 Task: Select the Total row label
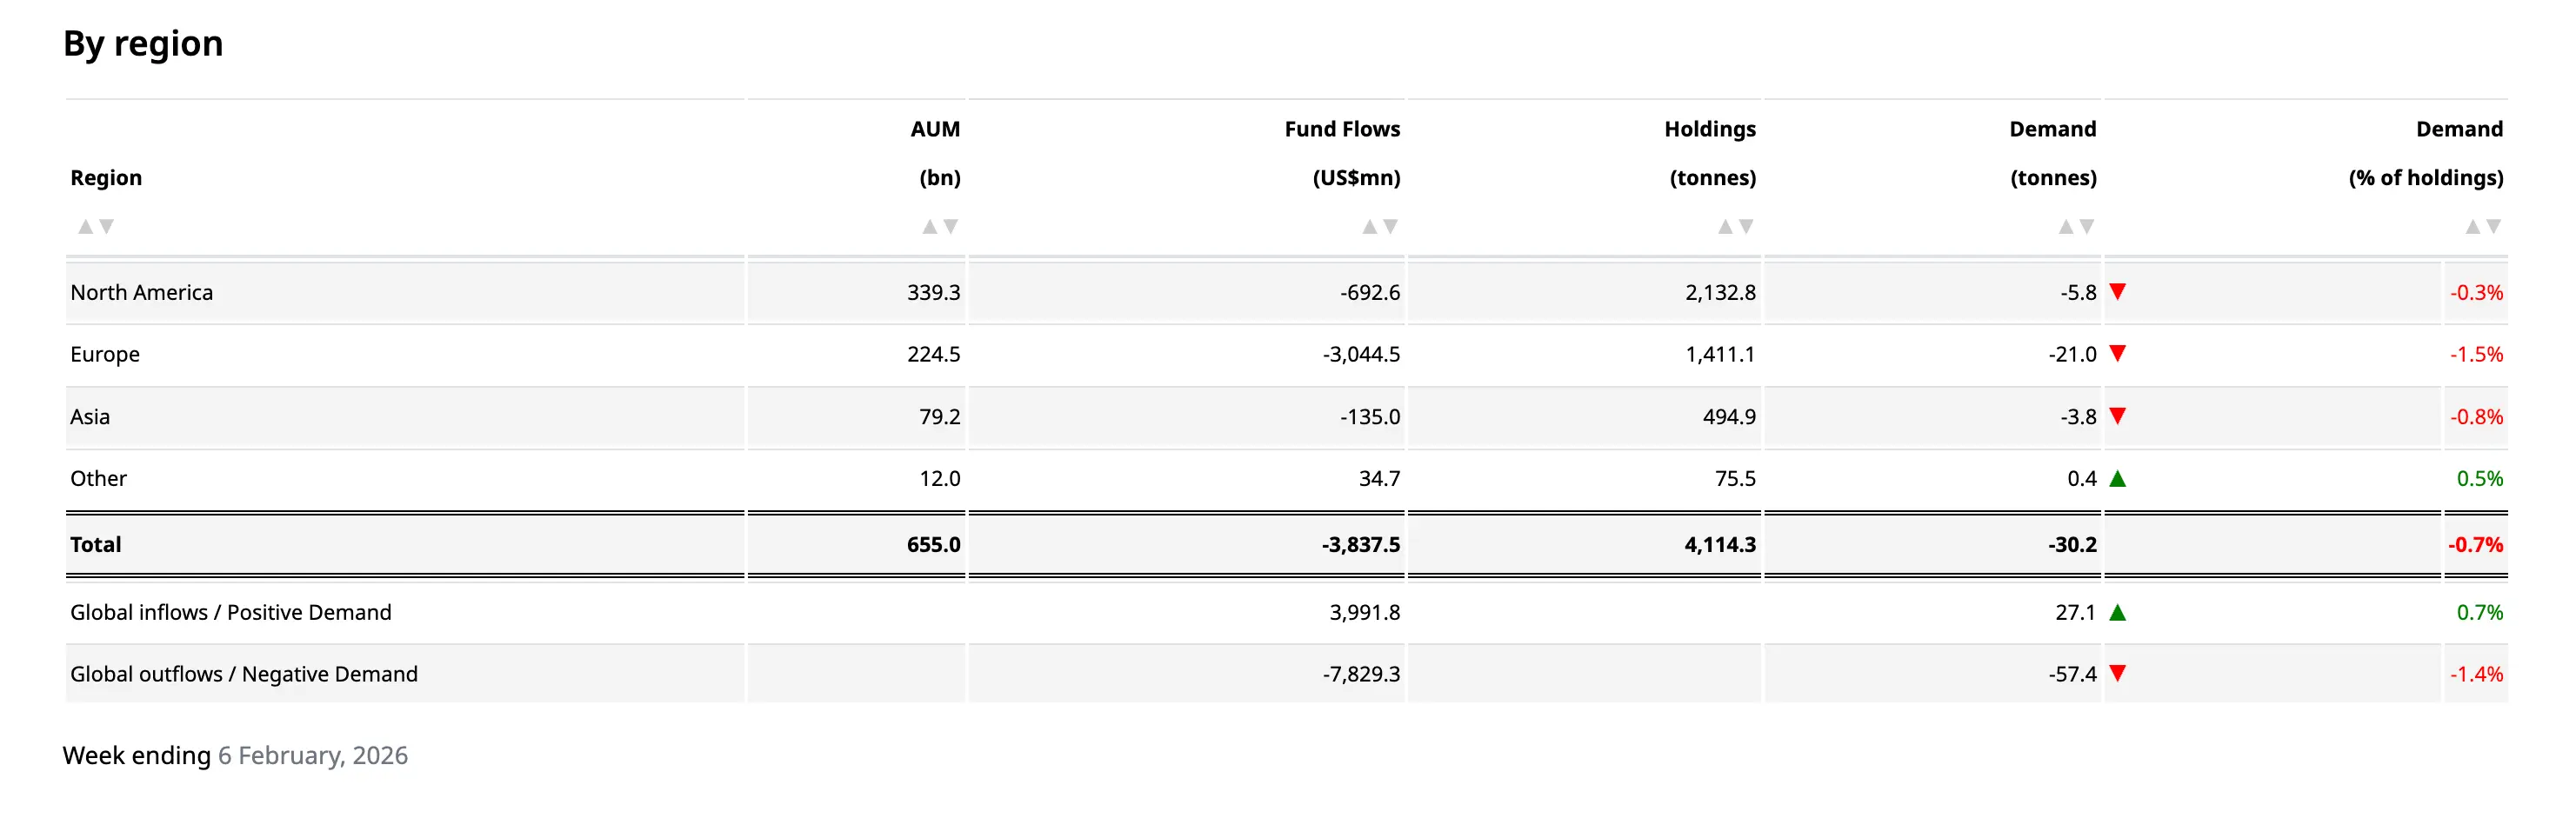coord(96,545)
